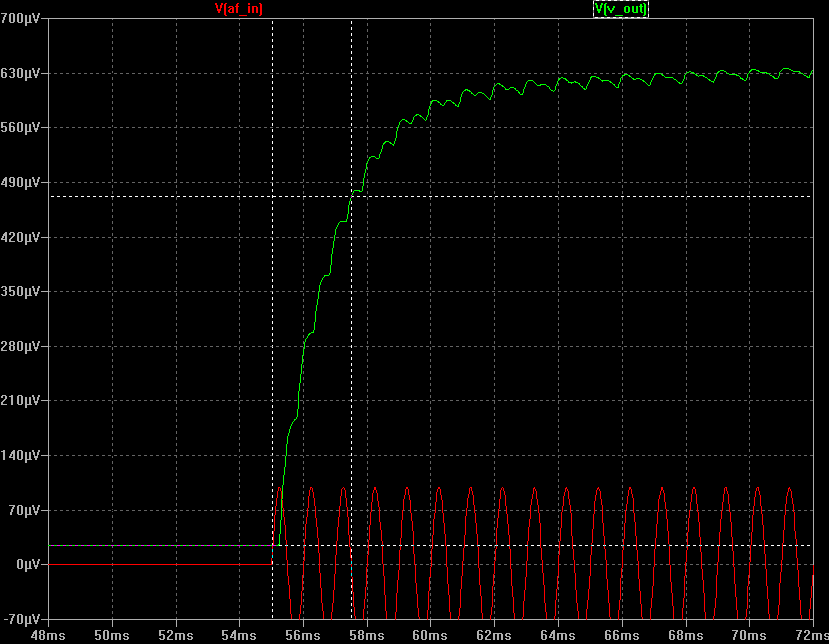Click the 630µV y-axis tick label
This screenshot has height=644, width=829.
click(x=21, y=74)
